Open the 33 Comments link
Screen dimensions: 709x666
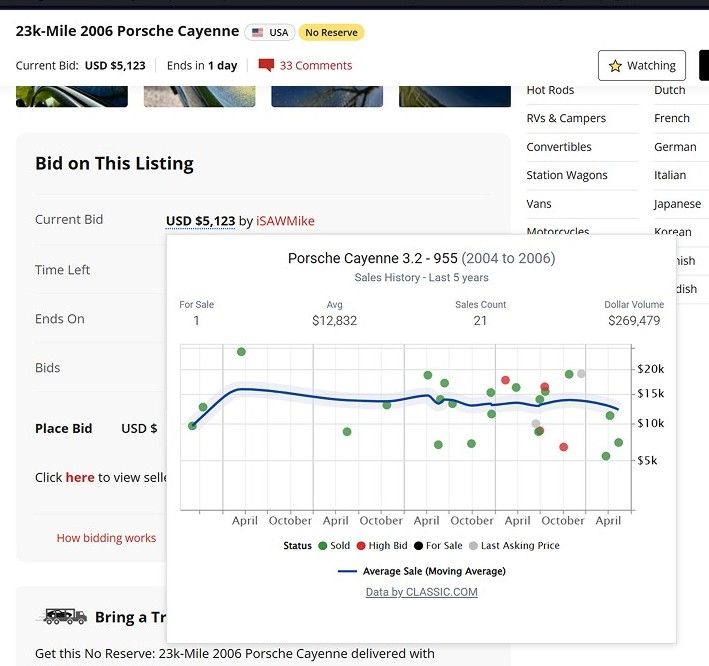click(316, 66)
